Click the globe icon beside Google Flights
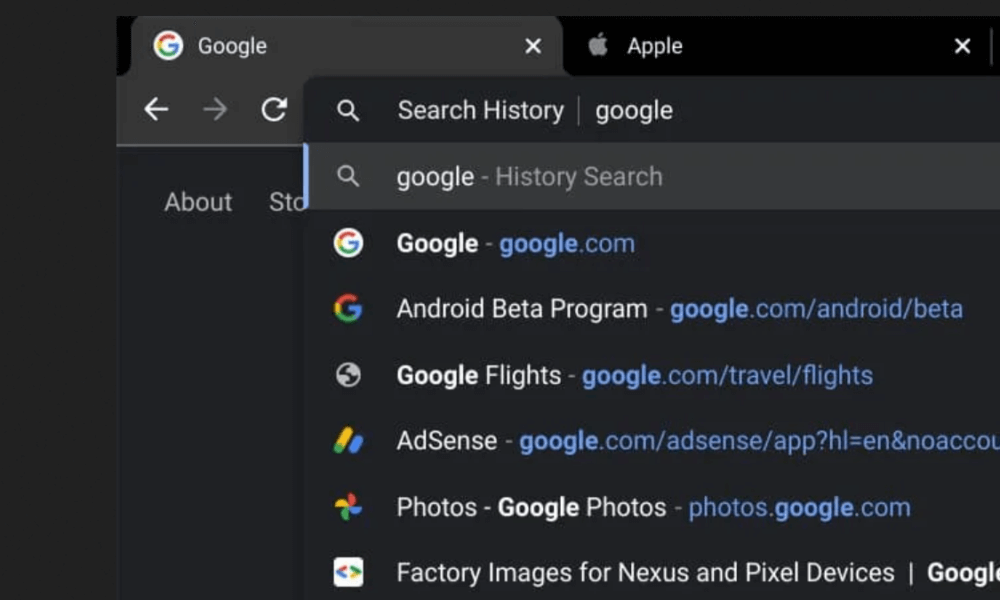This screenshot has width=1000, height=600. [x=348, y=375]
